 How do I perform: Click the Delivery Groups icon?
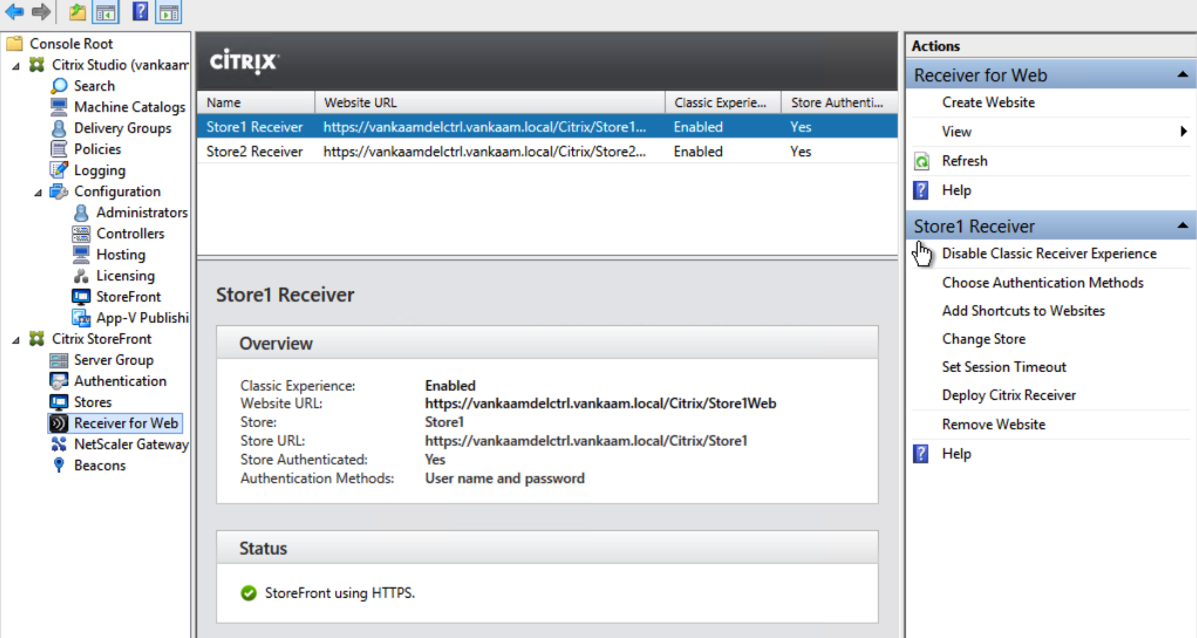tap(59, 128)
